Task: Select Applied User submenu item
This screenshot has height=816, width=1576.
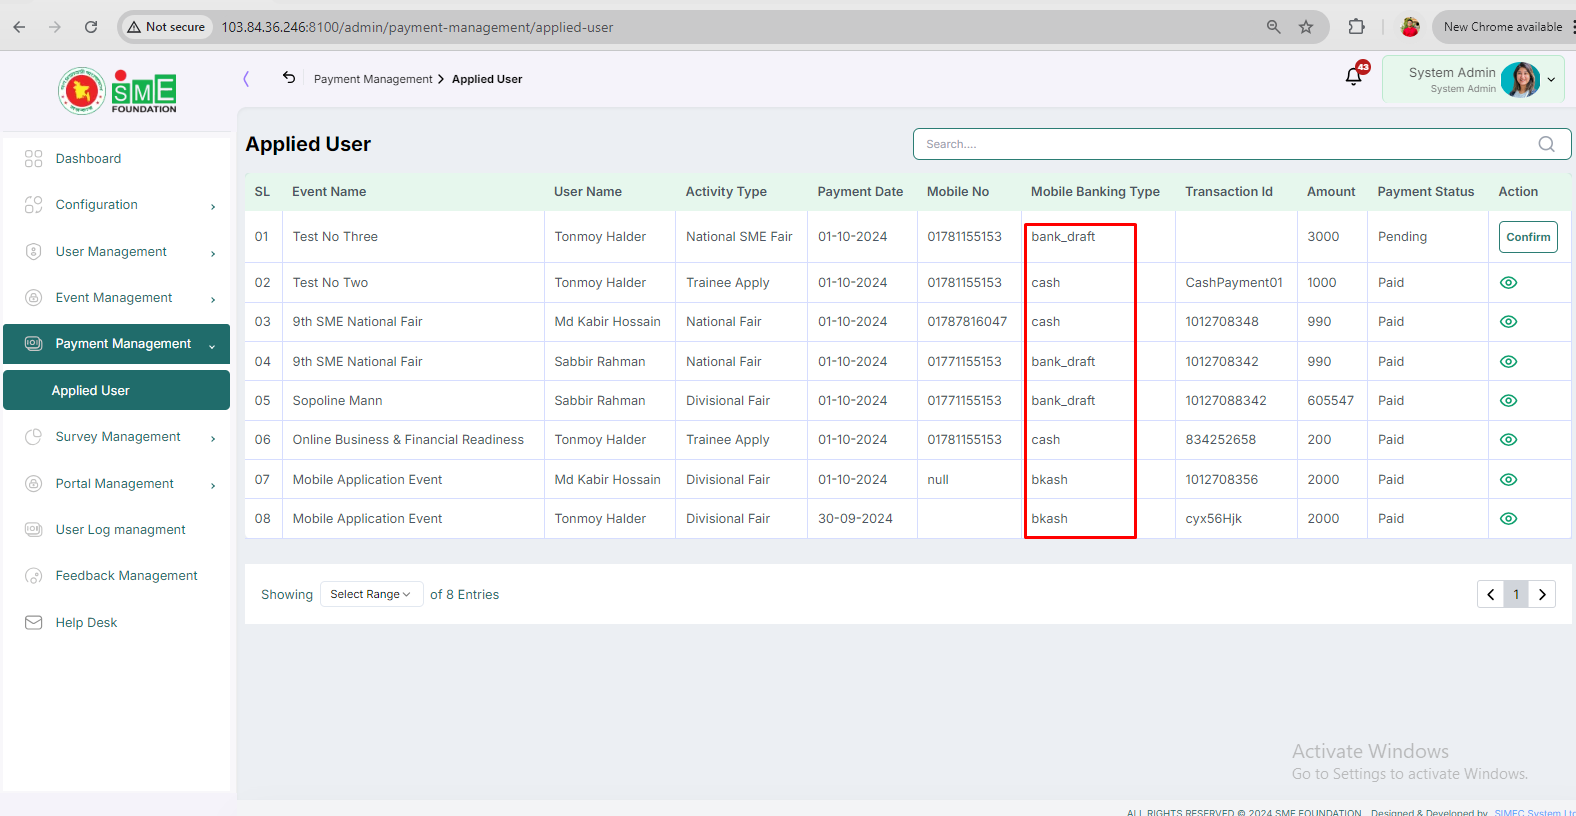Action: point(116,390)
